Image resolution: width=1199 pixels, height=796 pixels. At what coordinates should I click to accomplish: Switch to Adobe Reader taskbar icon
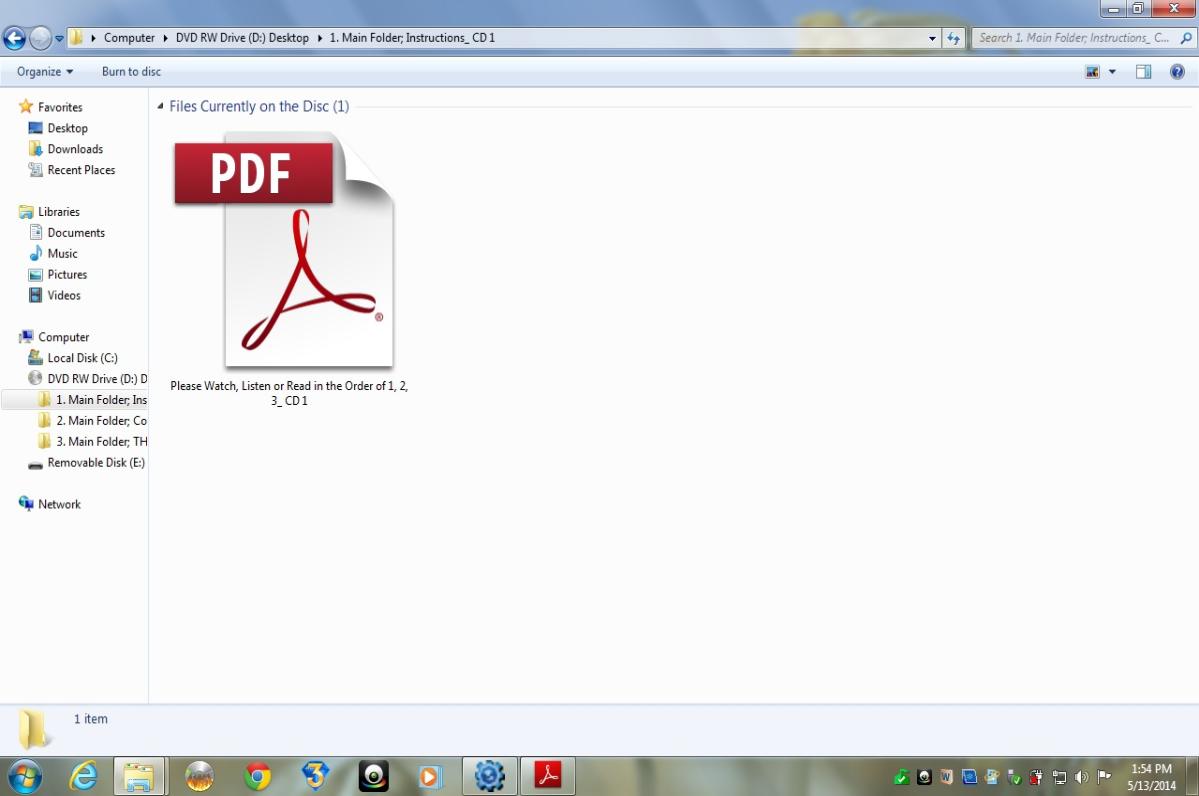point(548,777)
